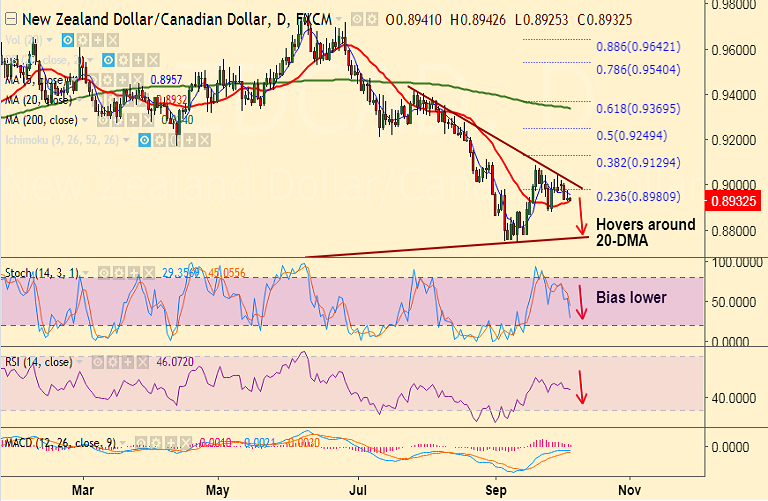Select the 0.618(0.93695) Fibonacci level label

coord(638,109)
